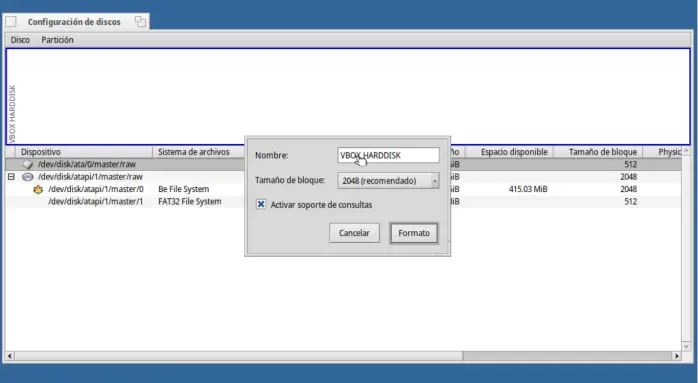698x383 pixels.
Task: Click Espacio disponible column header
Action: pos(509,152)
